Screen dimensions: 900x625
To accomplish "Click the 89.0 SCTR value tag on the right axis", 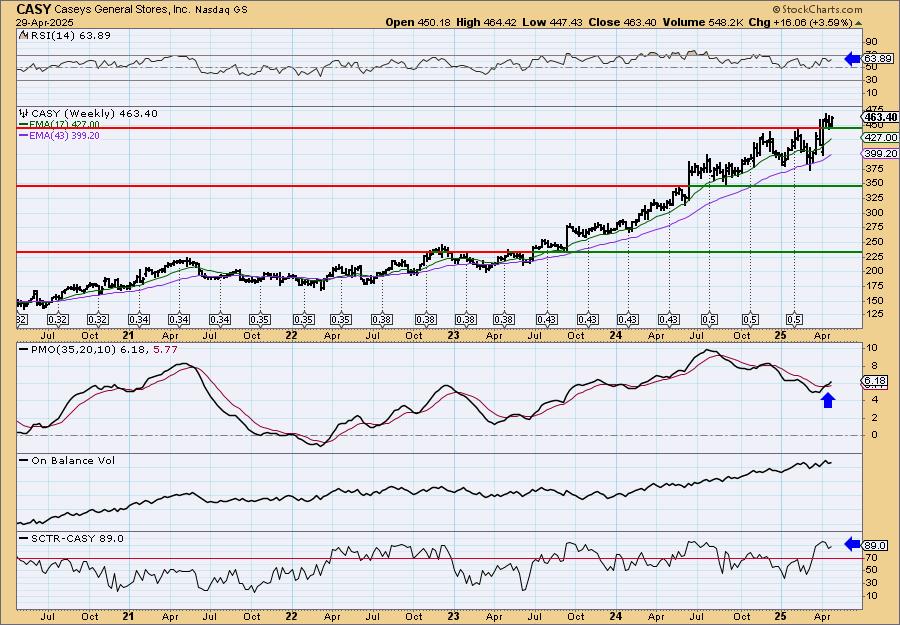I will pos(876,546).
